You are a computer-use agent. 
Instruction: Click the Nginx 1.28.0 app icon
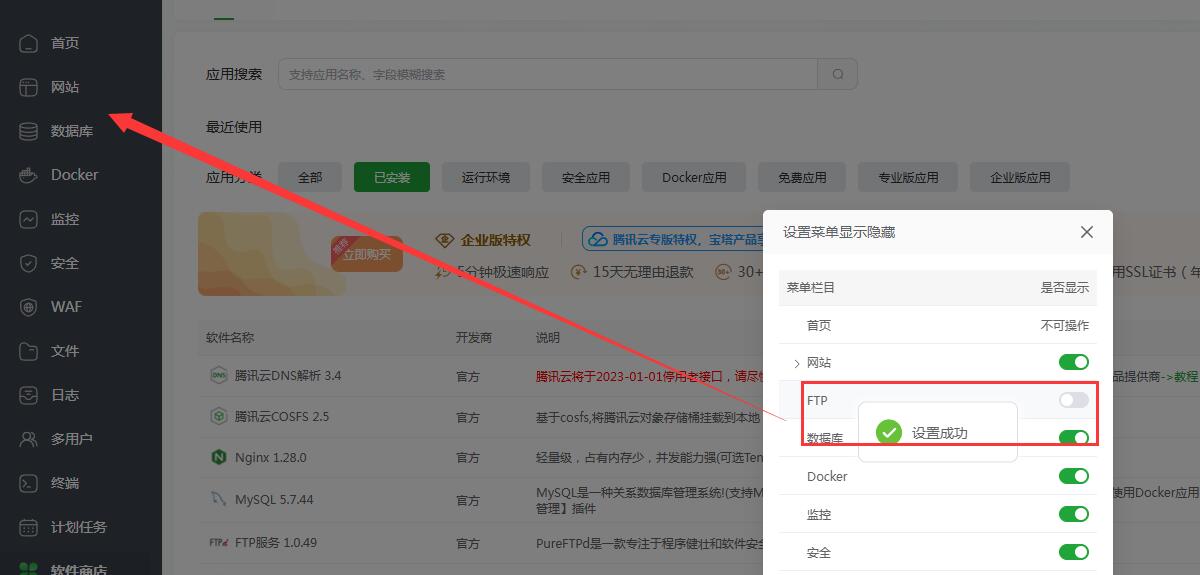pyautogui.click(x=218, y=457)
